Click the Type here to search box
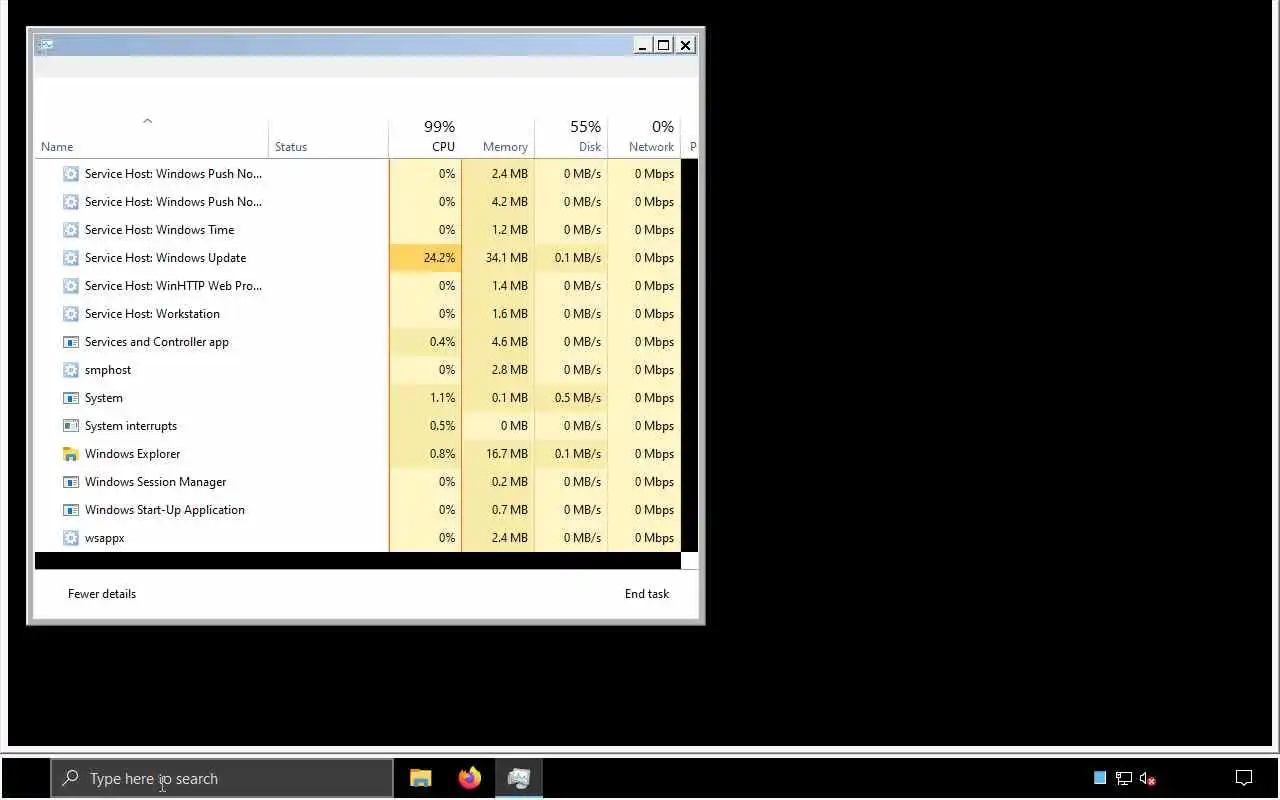 (222, 778)
